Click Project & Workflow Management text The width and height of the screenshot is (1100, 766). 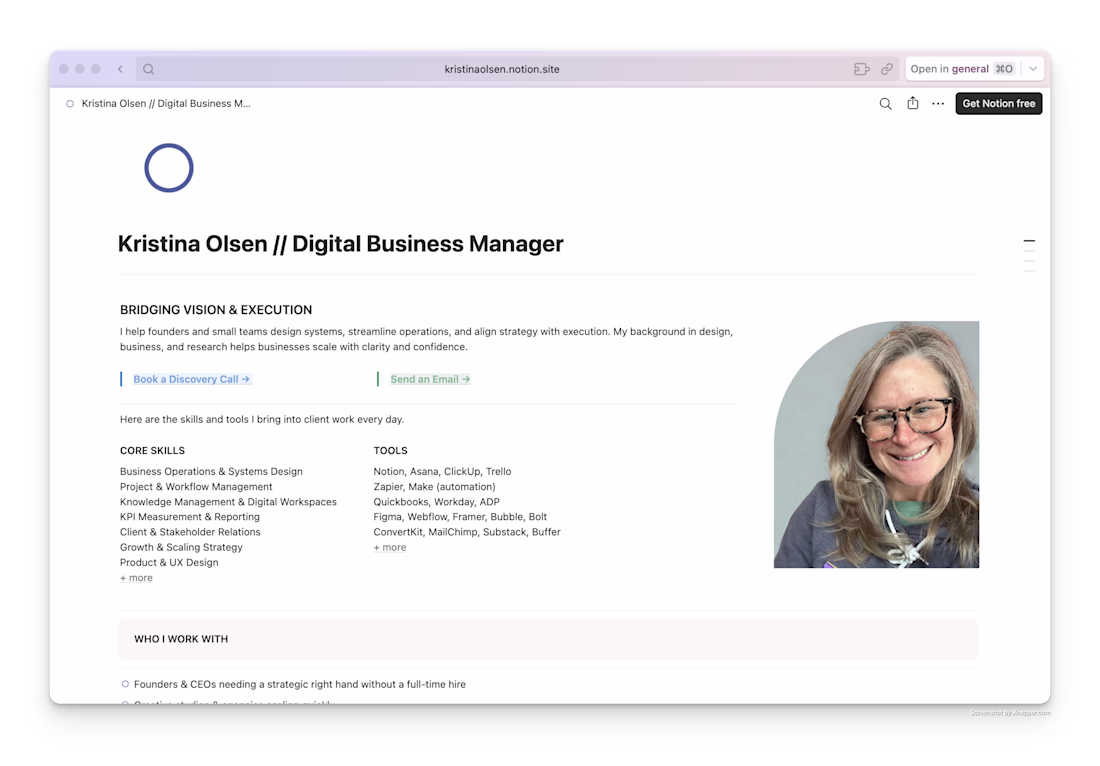[x=196, y=487]
